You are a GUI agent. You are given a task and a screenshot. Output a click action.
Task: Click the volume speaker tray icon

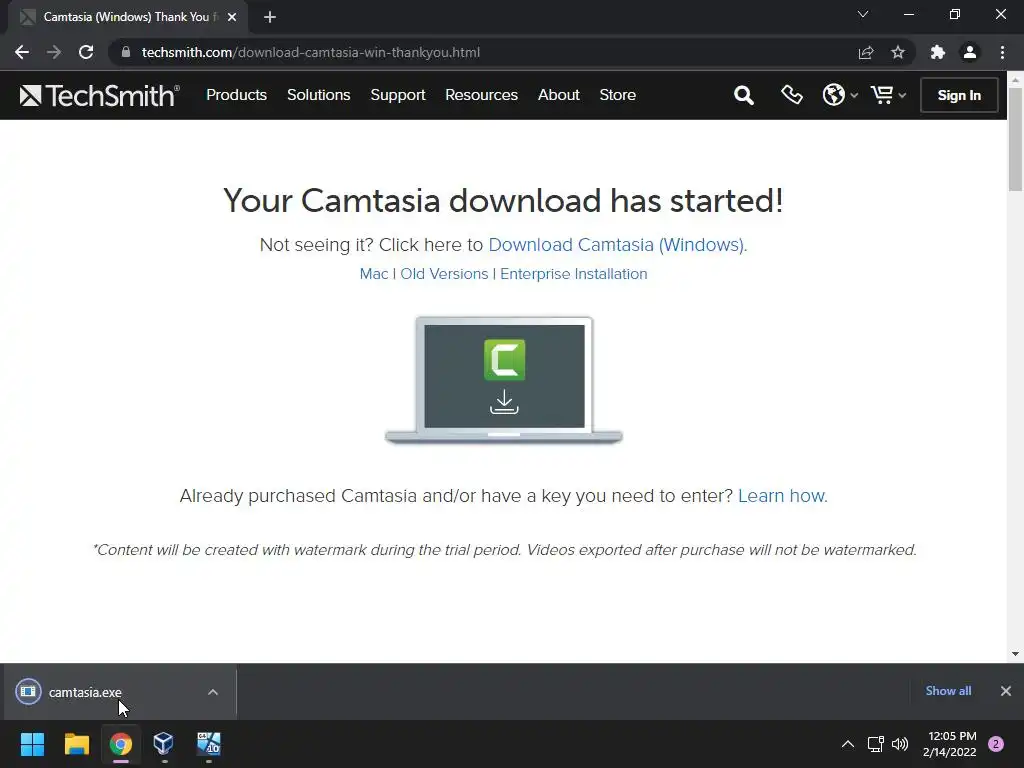tap(900, 744)
